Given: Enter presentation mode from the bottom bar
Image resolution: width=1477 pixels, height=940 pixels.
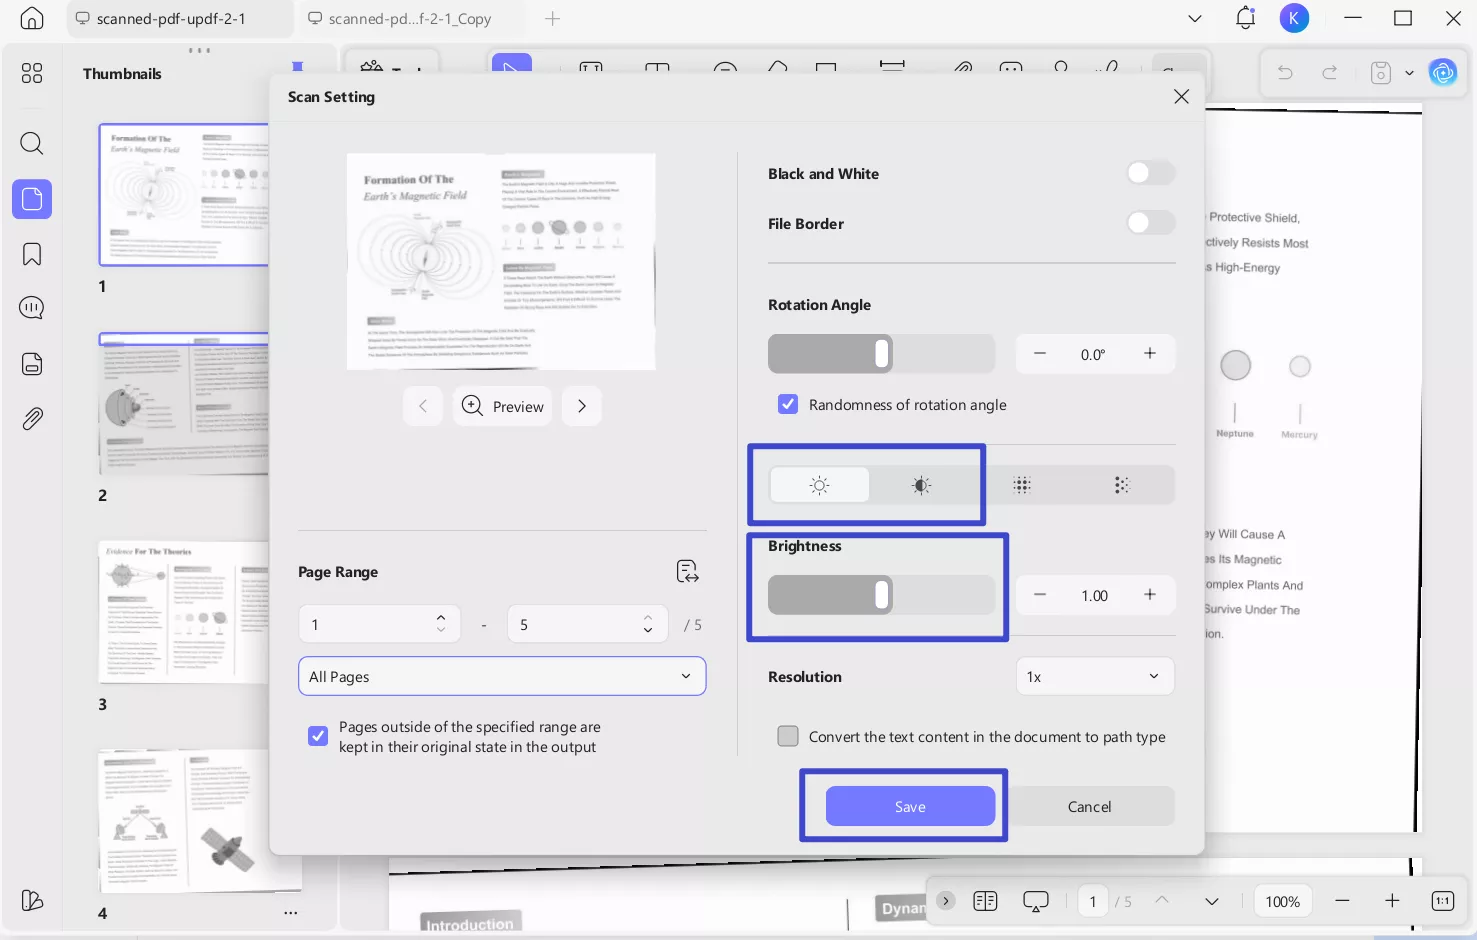Looking at the screenshot, I should pos(1035,900).
